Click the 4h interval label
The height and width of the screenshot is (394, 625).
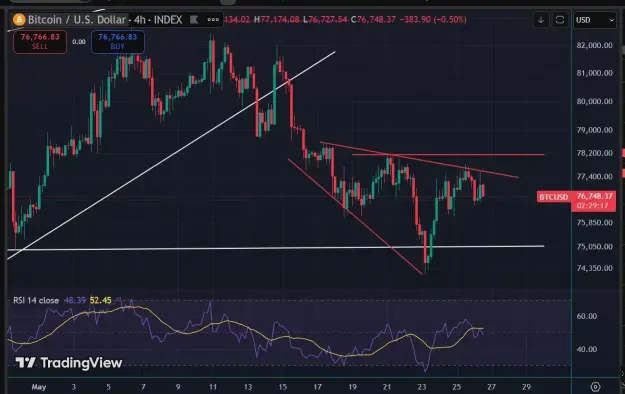coord(140,20)
